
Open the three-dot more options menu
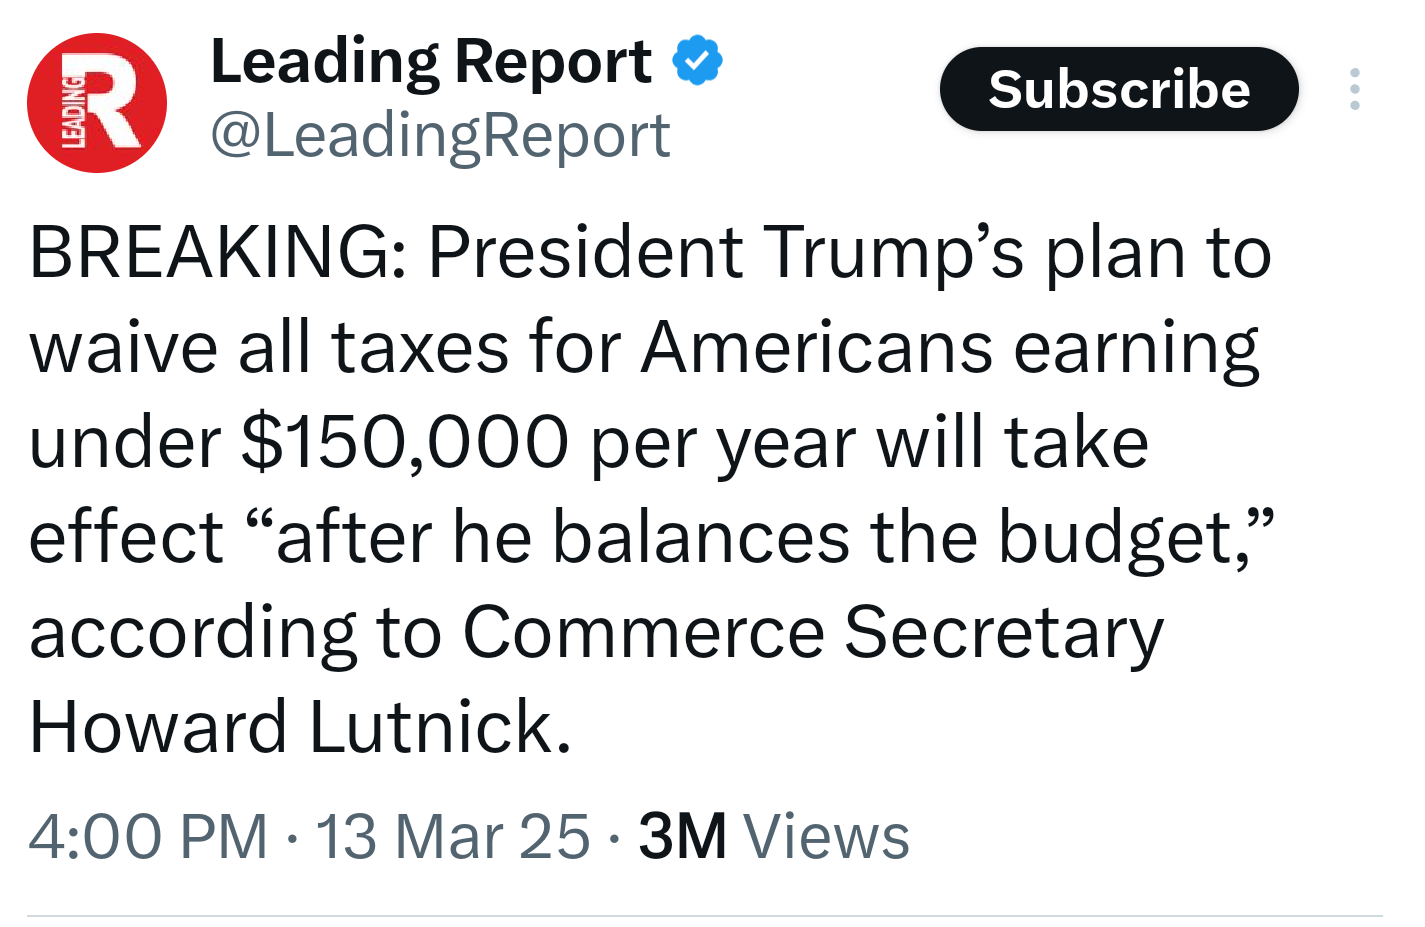coord(1354,89)
